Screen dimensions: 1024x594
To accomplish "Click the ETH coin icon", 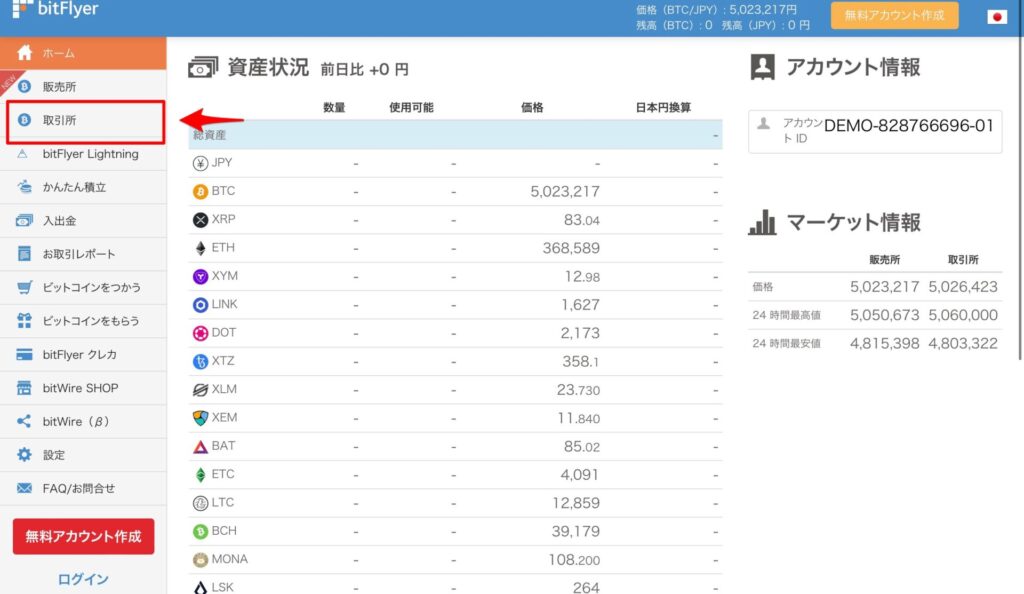I will pyautogui.click(x=200, y=248).
